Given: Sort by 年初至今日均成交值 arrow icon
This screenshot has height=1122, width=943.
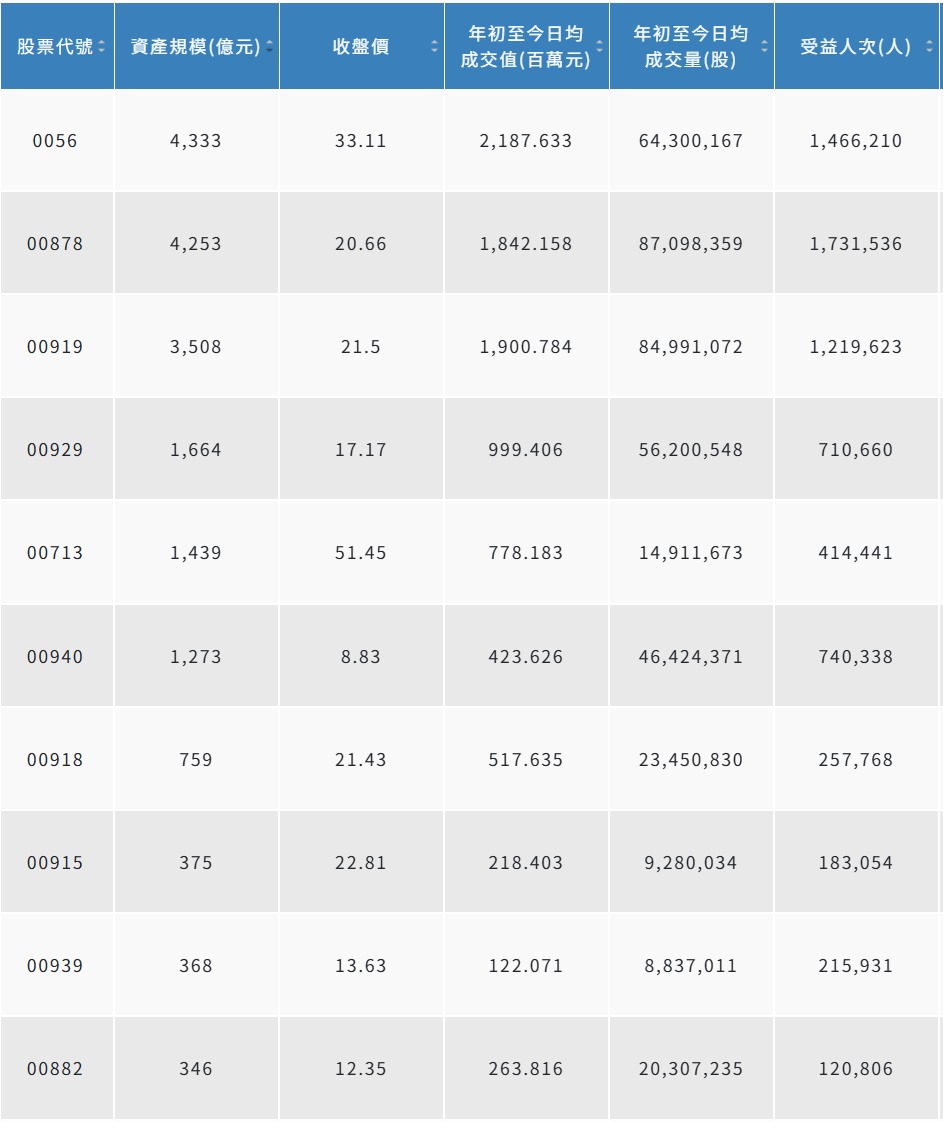Looking at the screenshot, I should (x=600, y=47).
